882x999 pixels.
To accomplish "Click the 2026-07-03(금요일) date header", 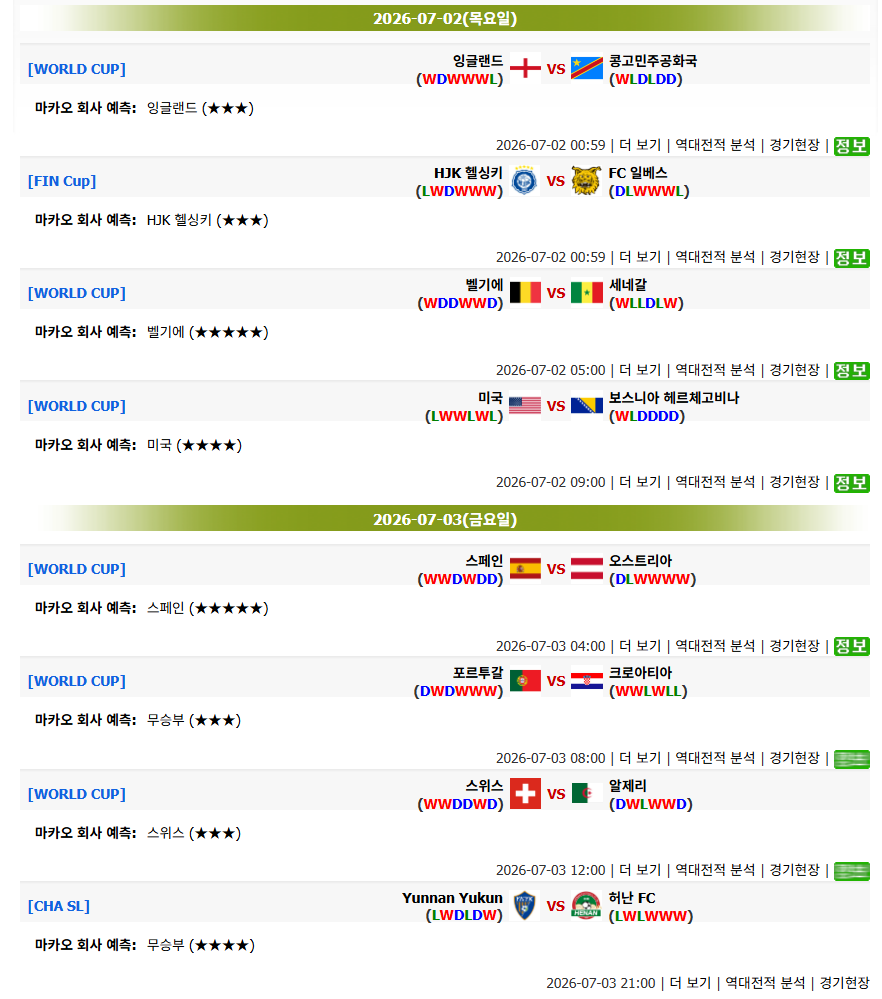I will pyautogui.click(x=445, y=519).
